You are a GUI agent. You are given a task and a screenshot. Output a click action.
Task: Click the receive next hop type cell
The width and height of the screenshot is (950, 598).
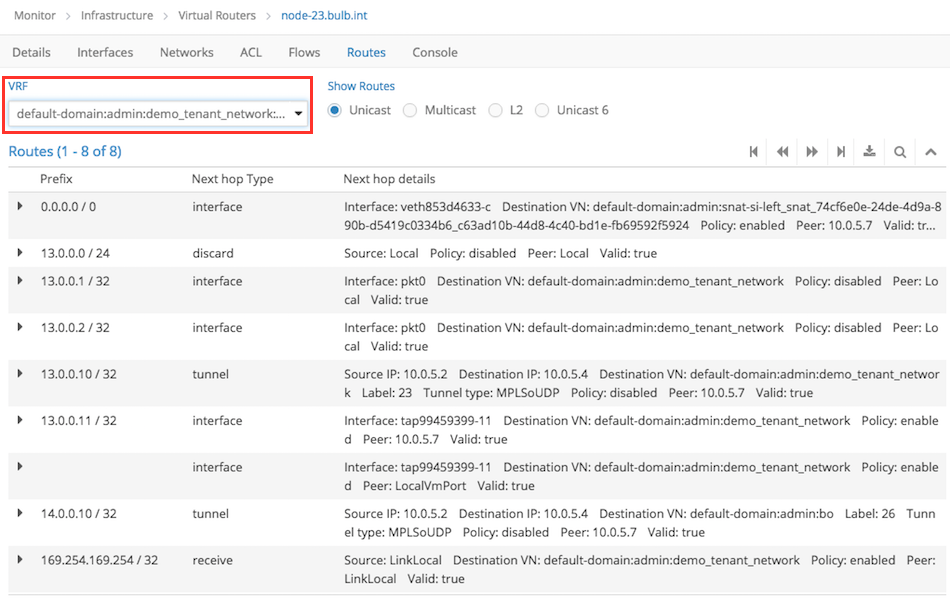coord(213,560)
